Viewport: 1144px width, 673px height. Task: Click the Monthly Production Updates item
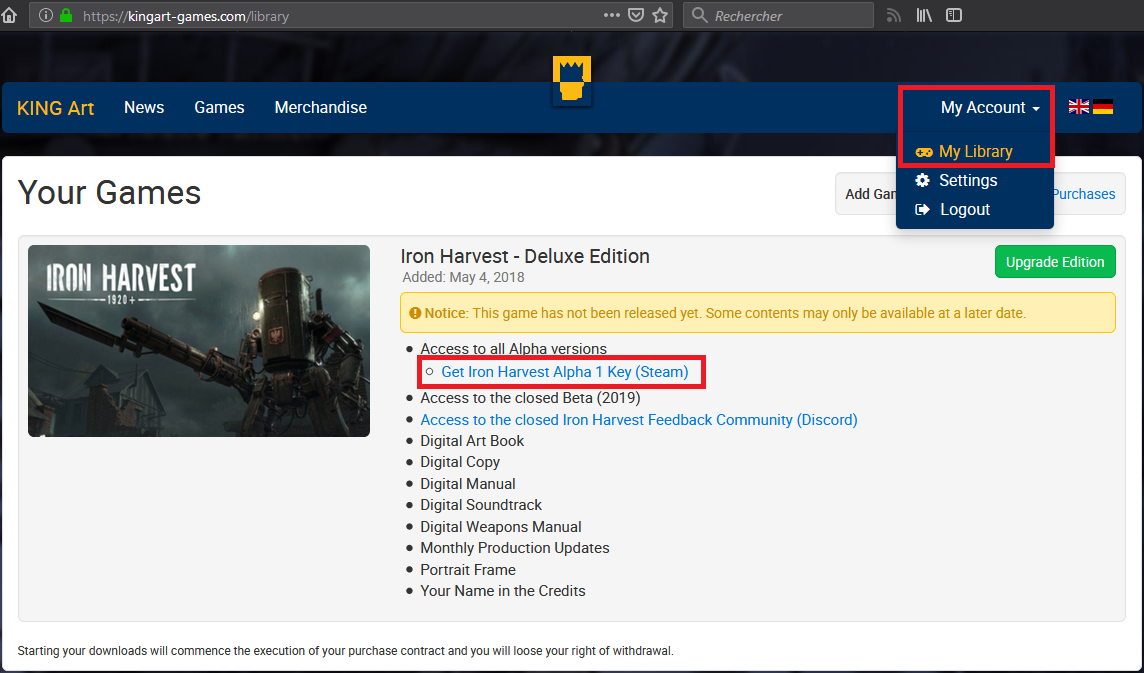click(514, 548)
